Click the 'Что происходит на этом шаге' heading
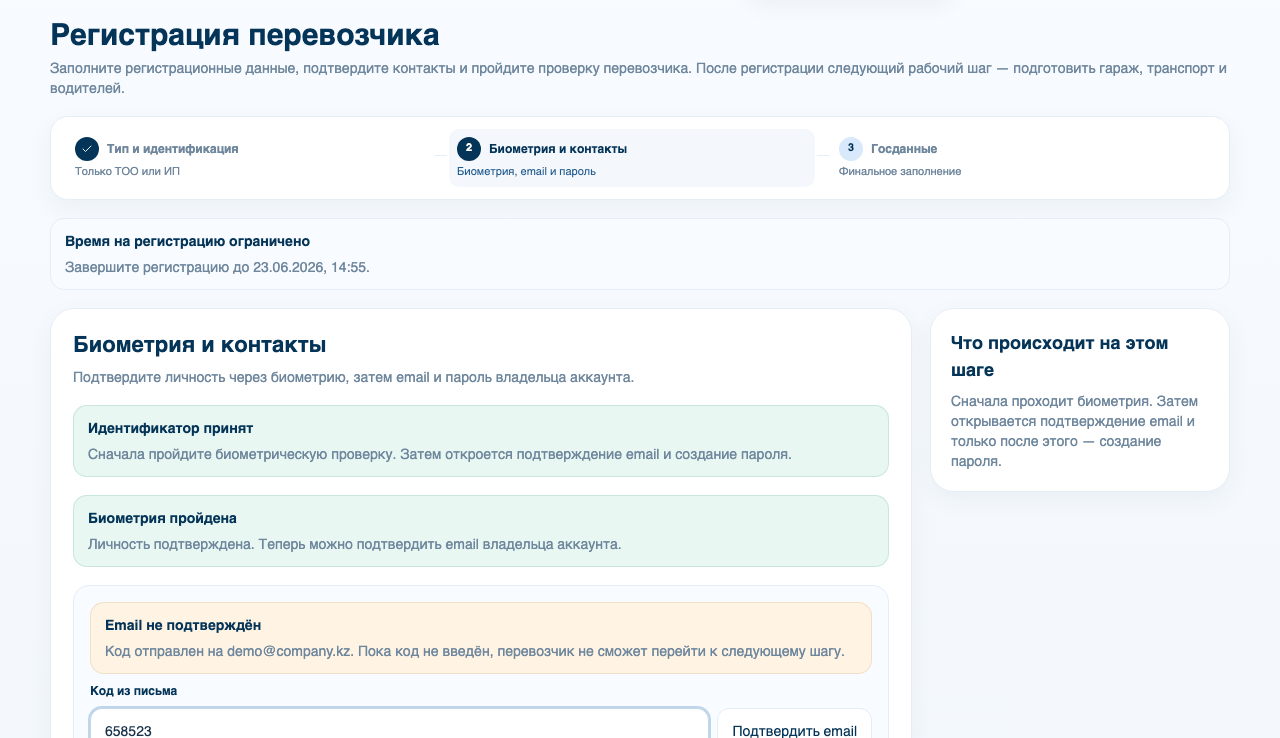 (x=1060, y=356)
